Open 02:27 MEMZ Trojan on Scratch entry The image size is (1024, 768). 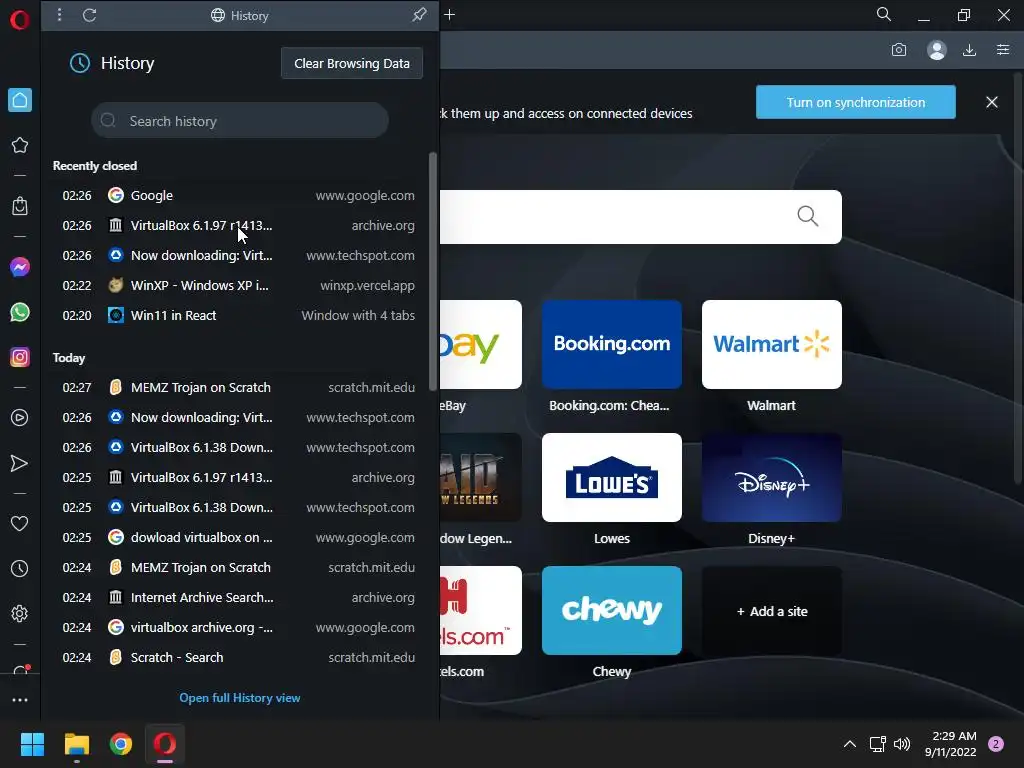(x=238, y=387)
